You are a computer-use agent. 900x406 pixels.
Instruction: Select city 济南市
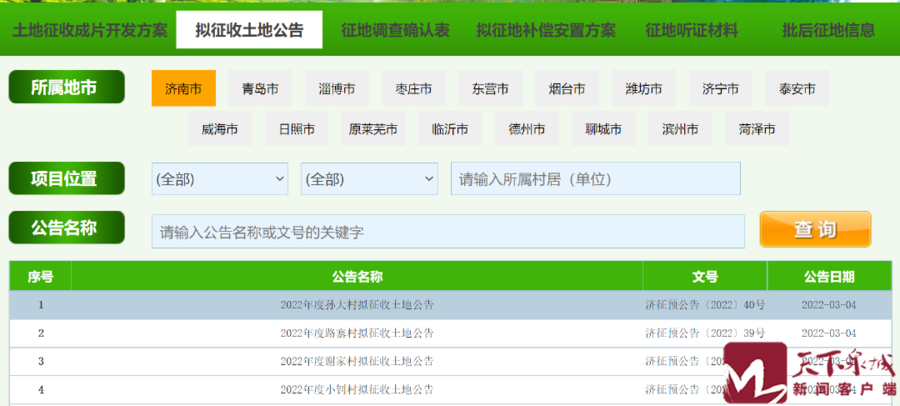(x=184, y=88)
